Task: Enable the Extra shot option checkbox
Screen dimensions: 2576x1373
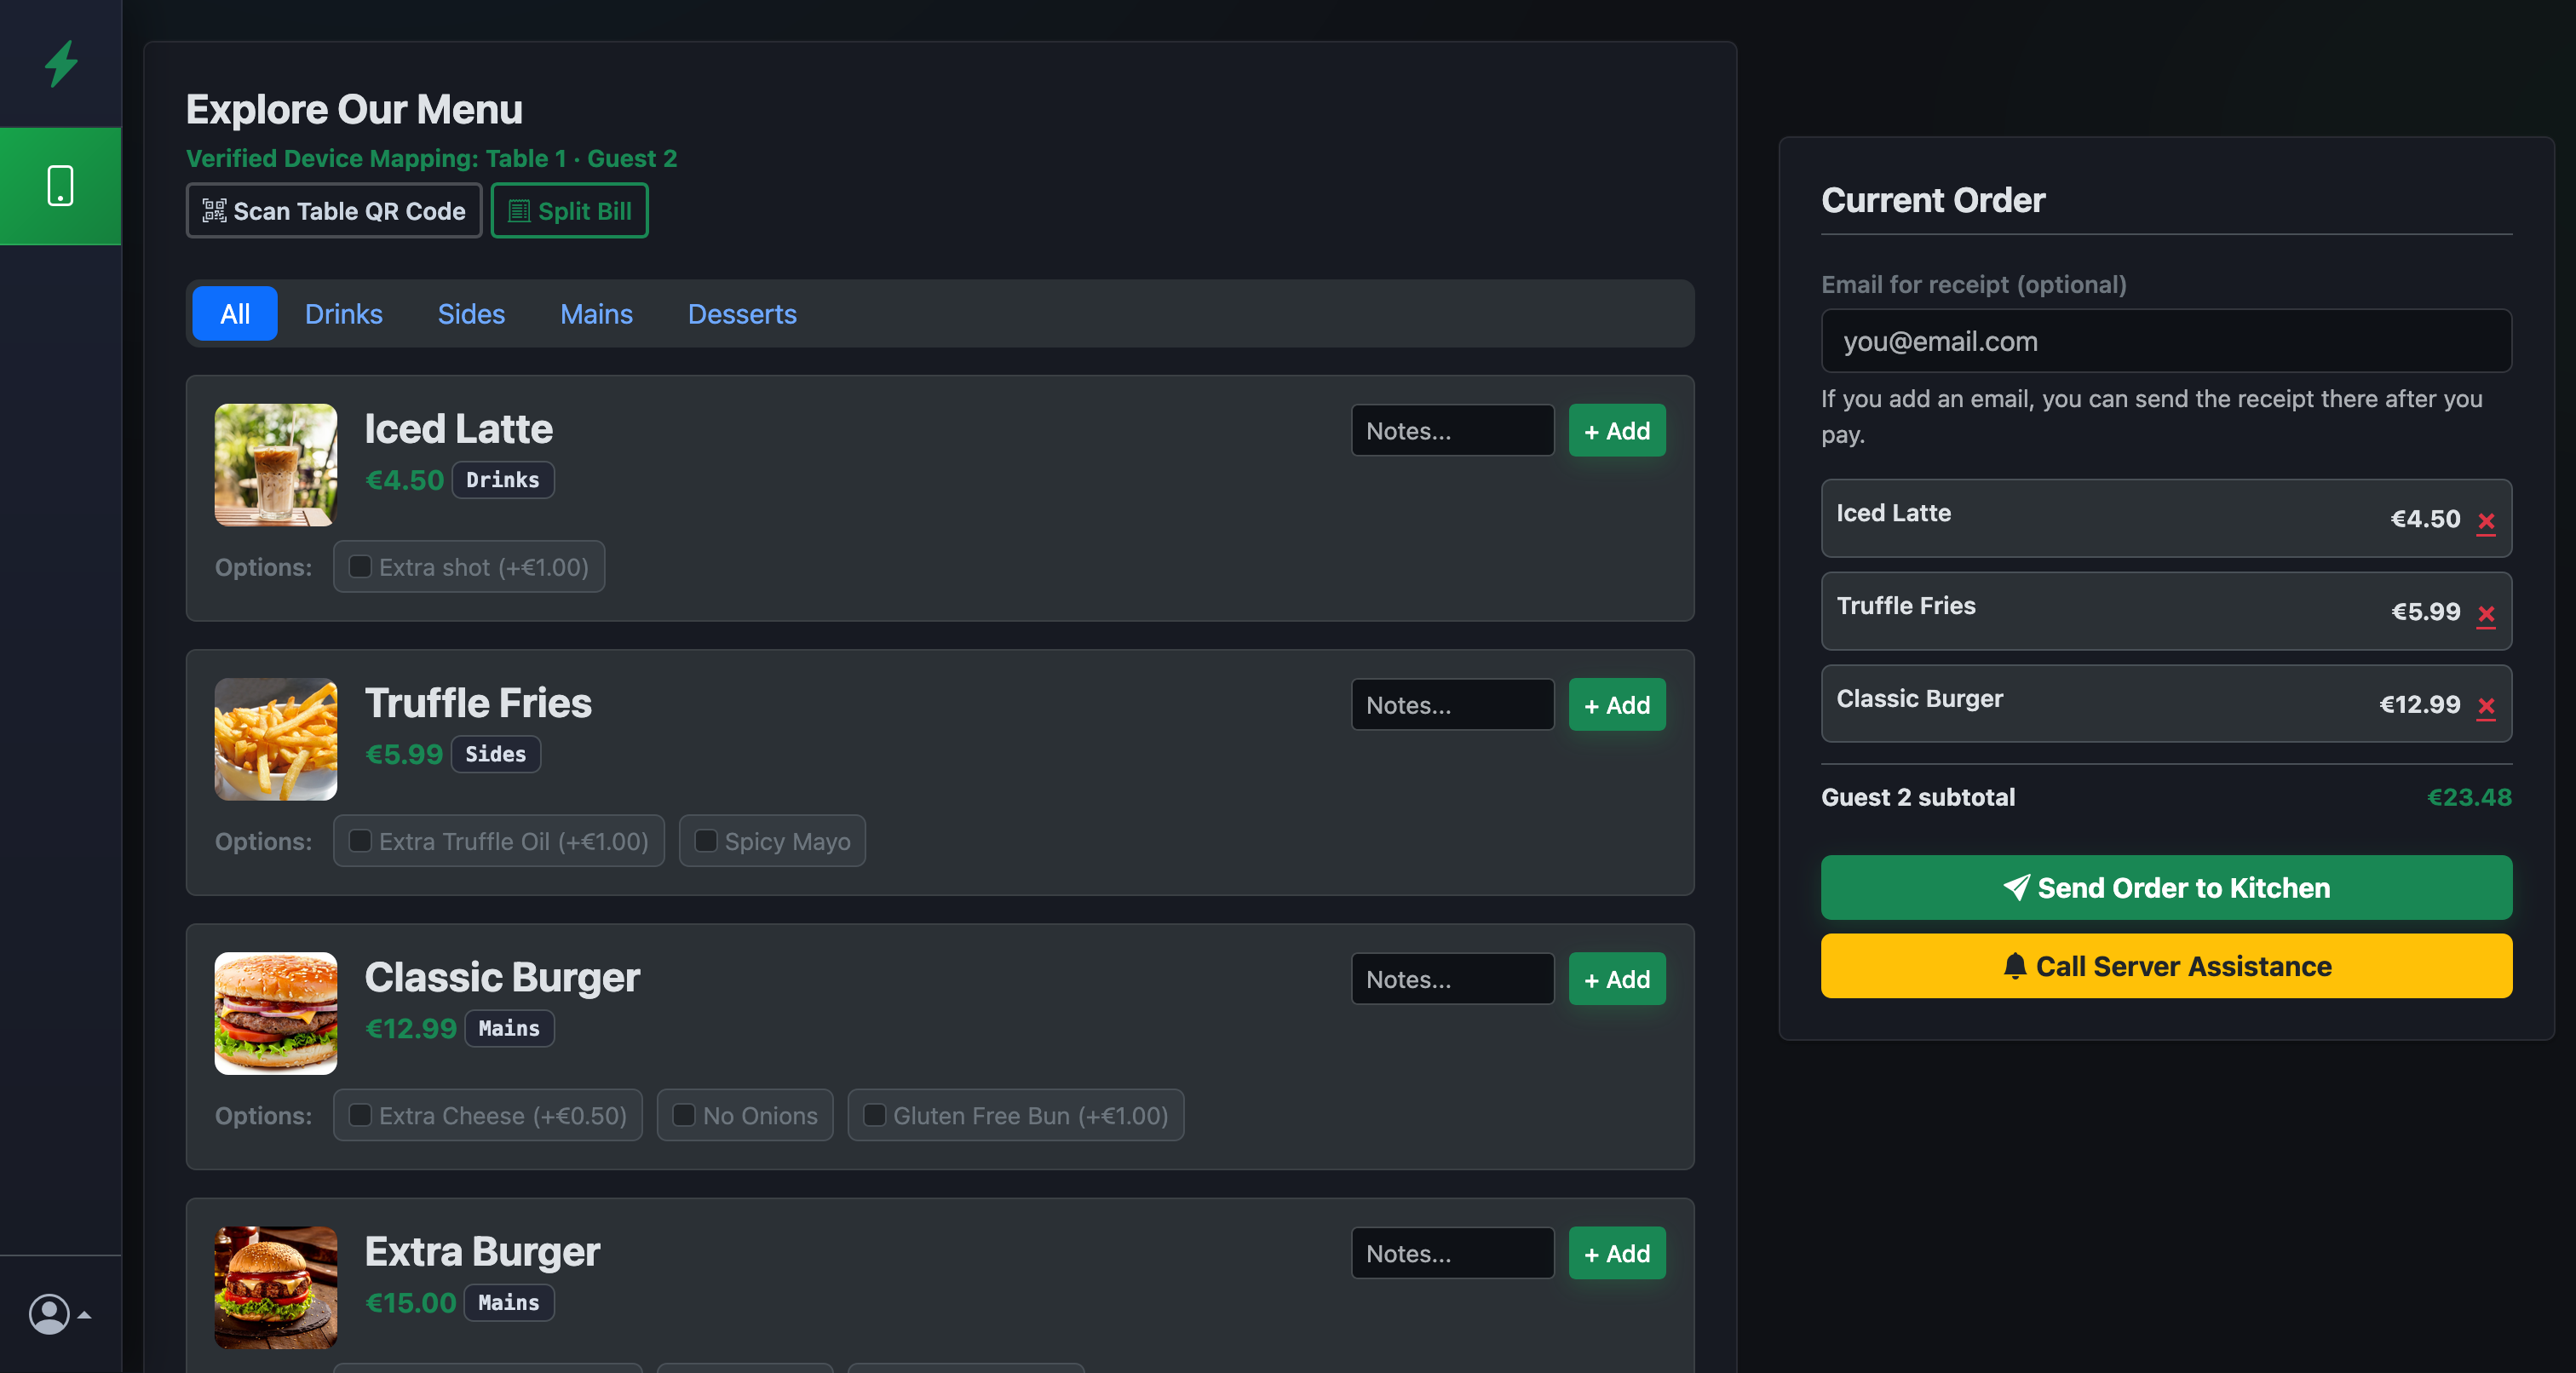Action: [x=360, y=567]
